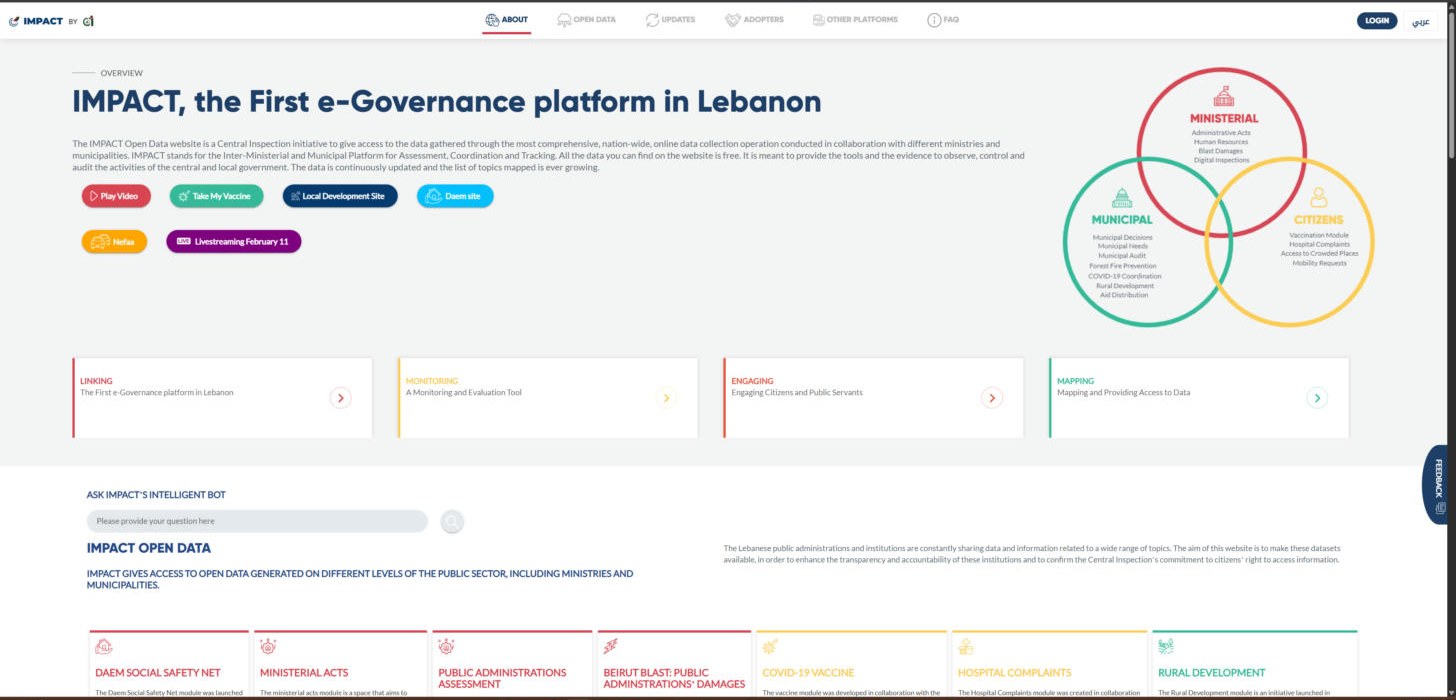Click 'Vaccination Module' in Citizens circle
Image resolution: width=1456 pixels, height=700 pixels.
pyautogui.click(x=1319, y=235)
